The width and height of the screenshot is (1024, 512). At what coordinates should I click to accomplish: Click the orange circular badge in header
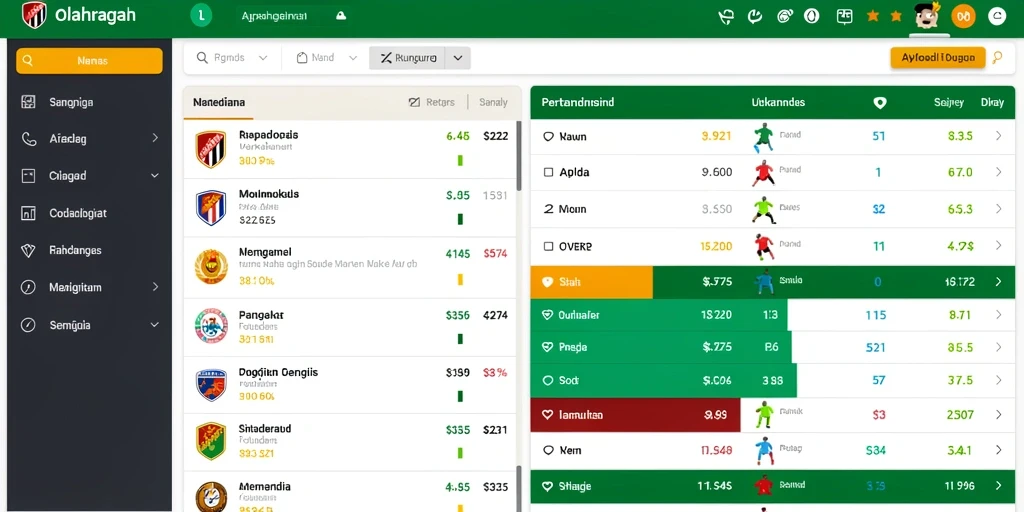963,16
